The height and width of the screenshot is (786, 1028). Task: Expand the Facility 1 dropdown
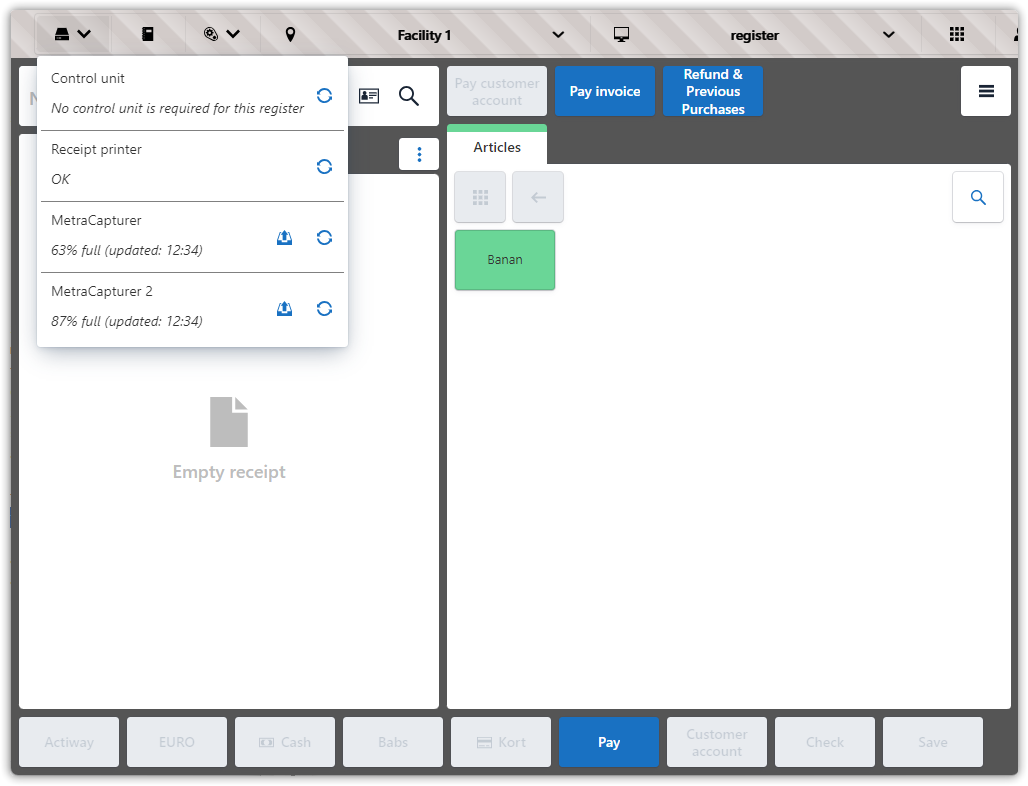(558, 35)
